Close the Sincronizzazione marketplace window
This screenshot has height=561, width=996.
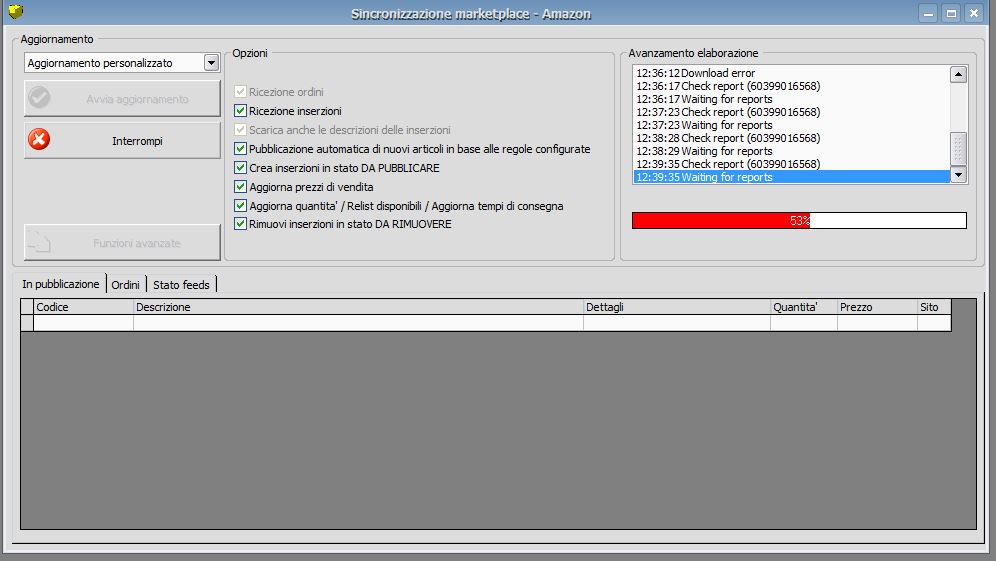click(974, 13)
